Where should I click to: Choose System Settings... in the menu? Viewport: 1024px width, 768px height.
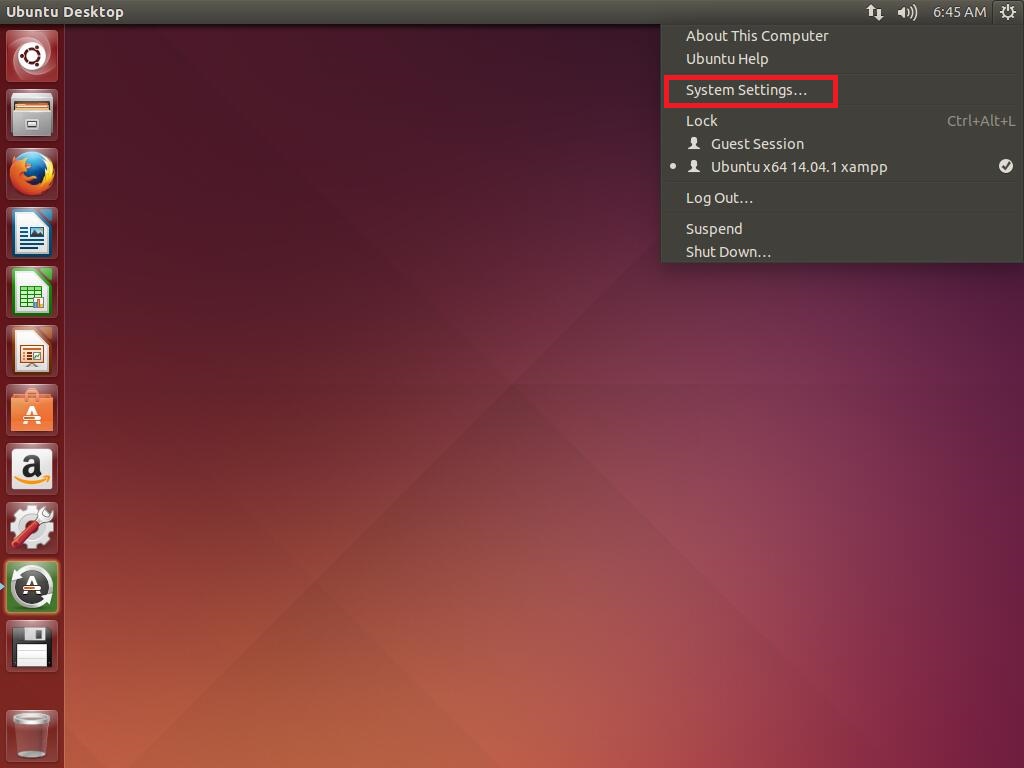coord(842,90)
